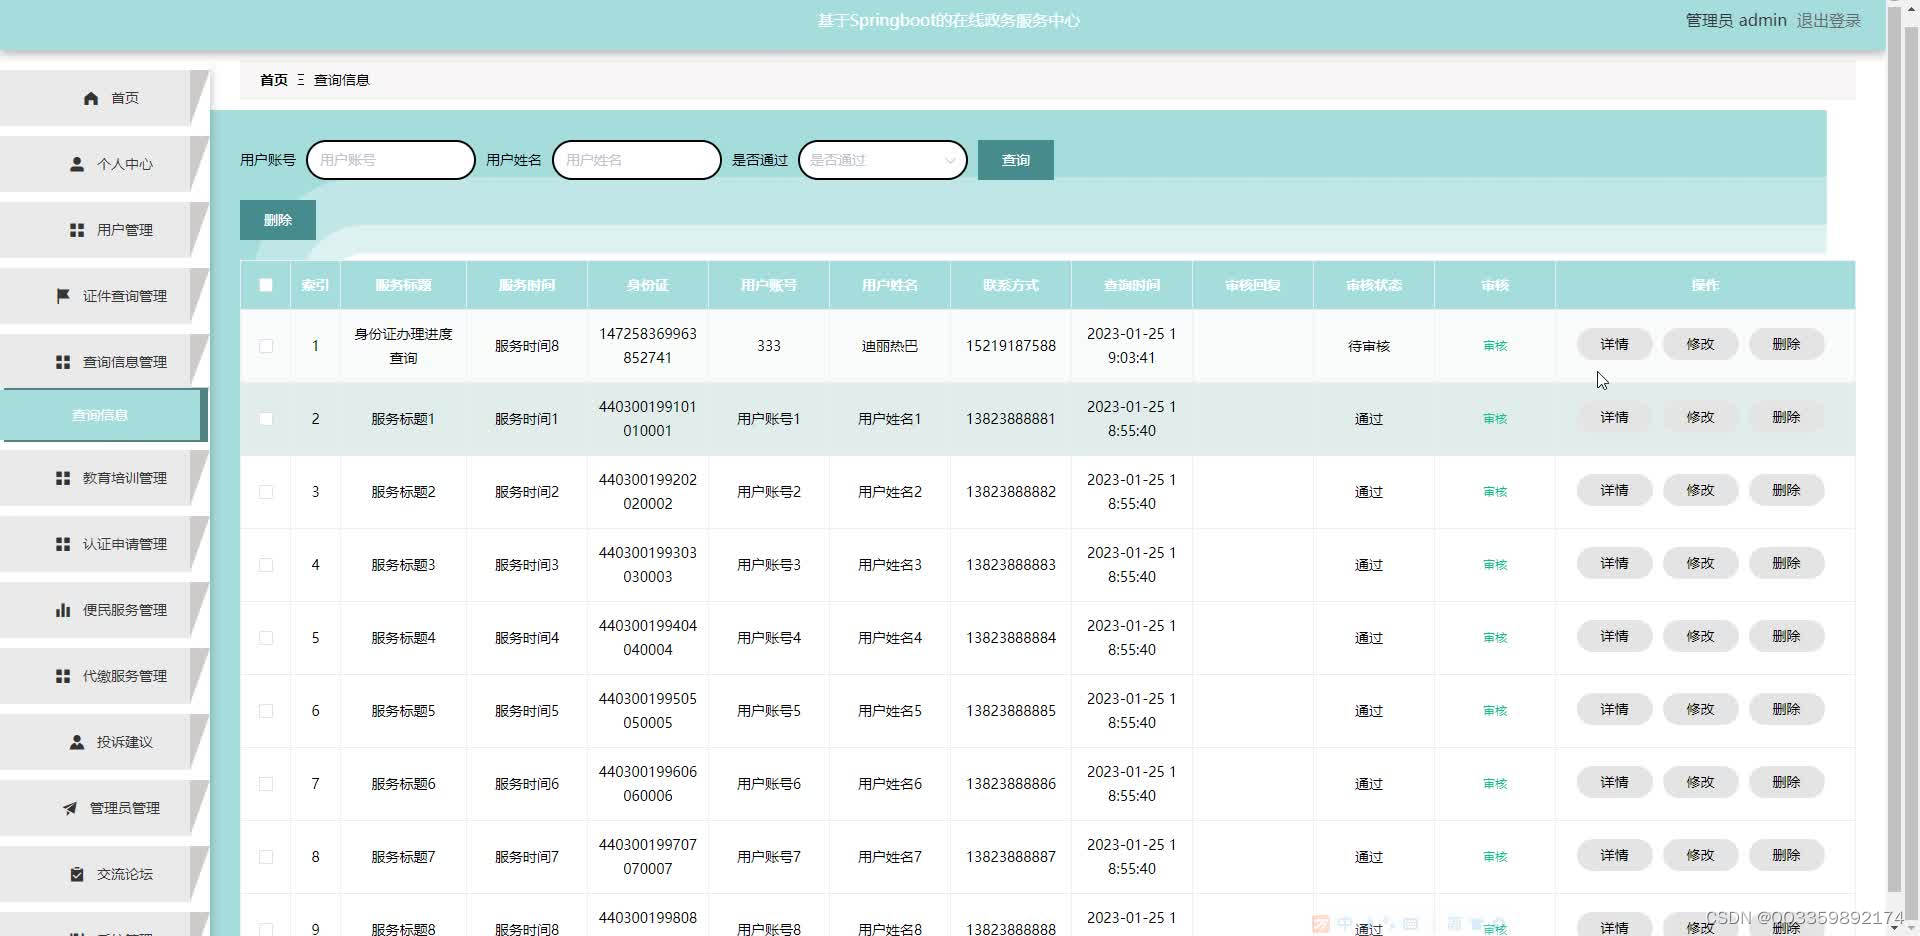Click 修改 for row 1 迪丽热巴
The height and width of the screenshot is (936, 1920).
(1700, 344)
